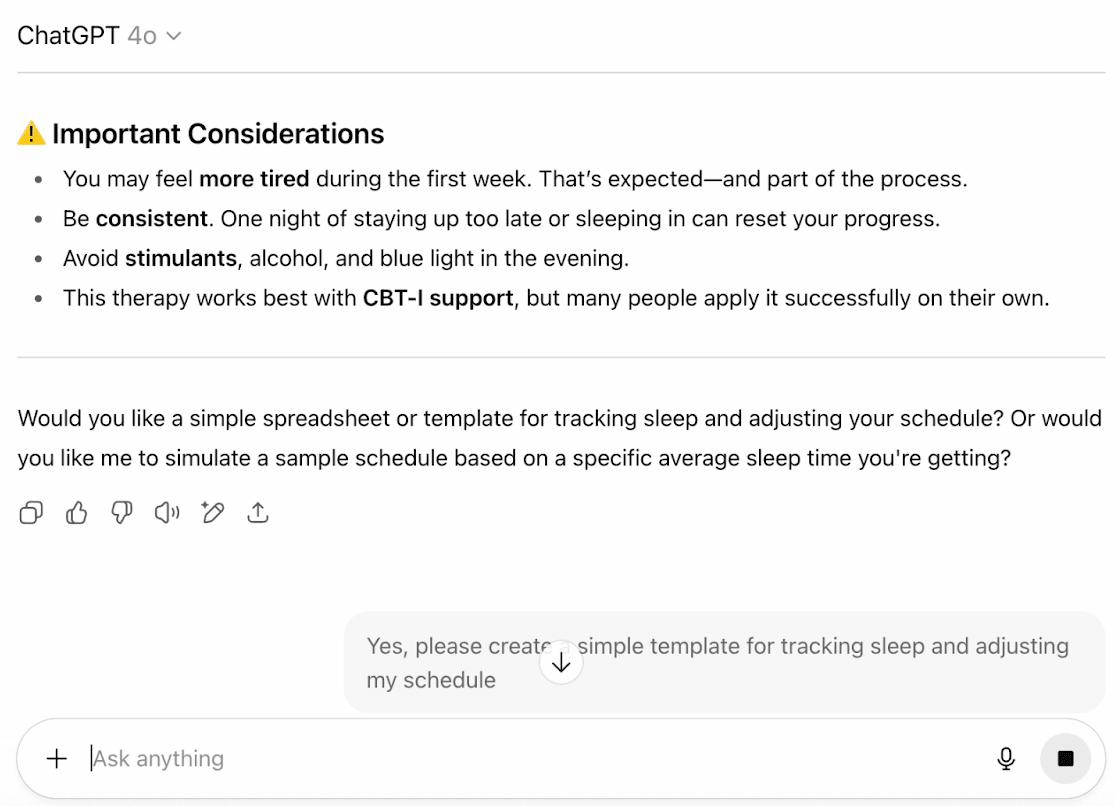The height and width of the screenshot is (806, 1115).
Task: Jump to latest message with the down arrow
Action: click(561, 662)
